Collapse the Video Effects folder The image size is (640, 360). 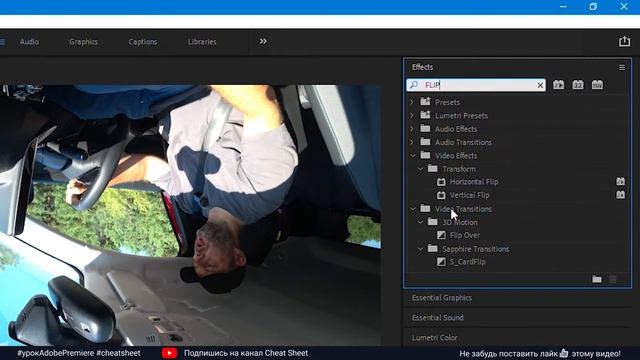(x=413, y=156)
